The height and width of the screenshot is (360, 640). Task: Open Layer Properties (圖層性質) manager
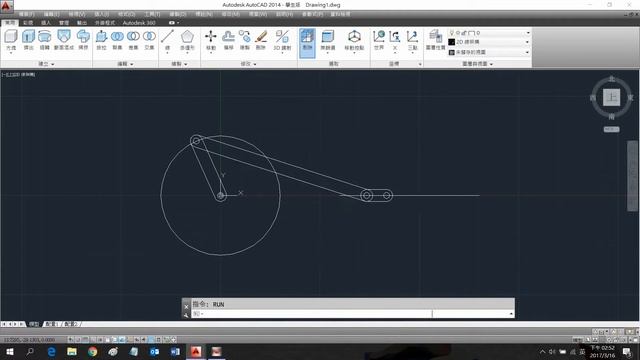point(436,40)
